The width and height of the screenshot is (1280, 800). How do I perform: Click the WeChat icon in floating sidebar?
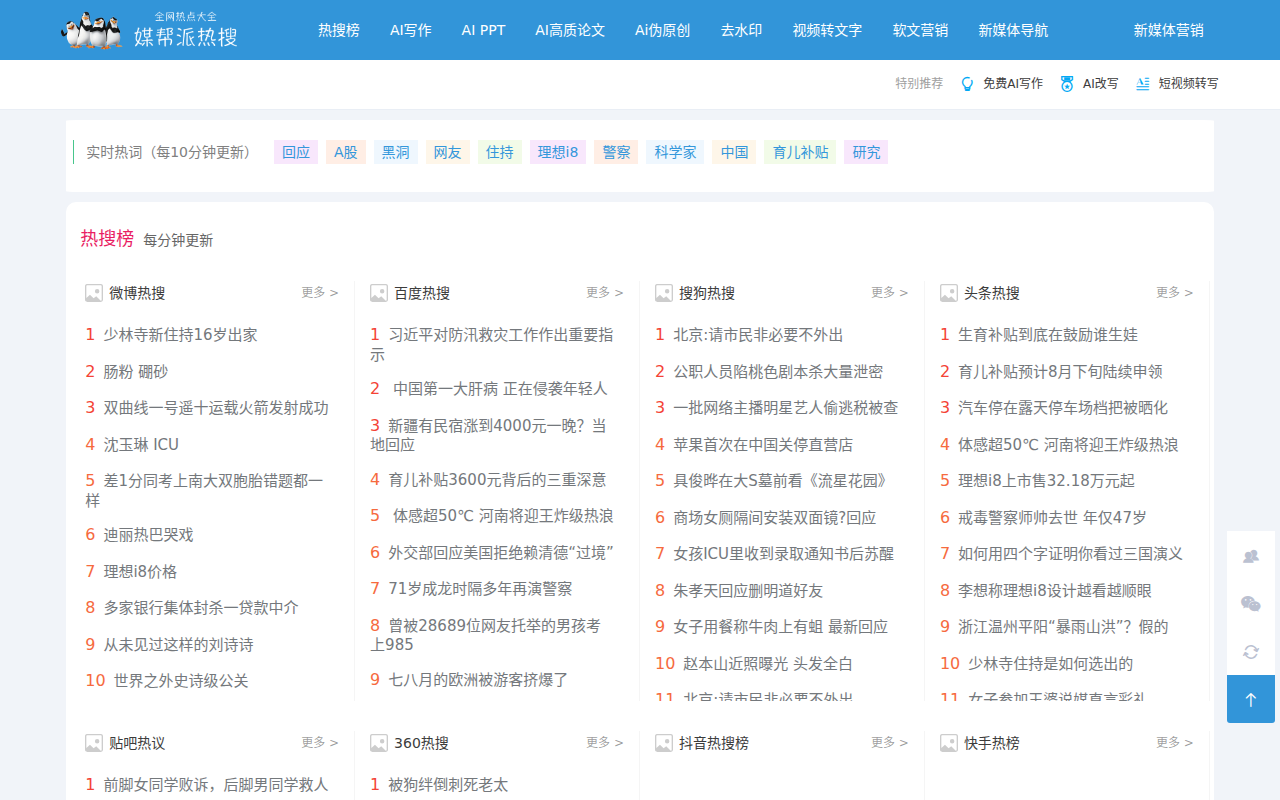coord(1251,604)
